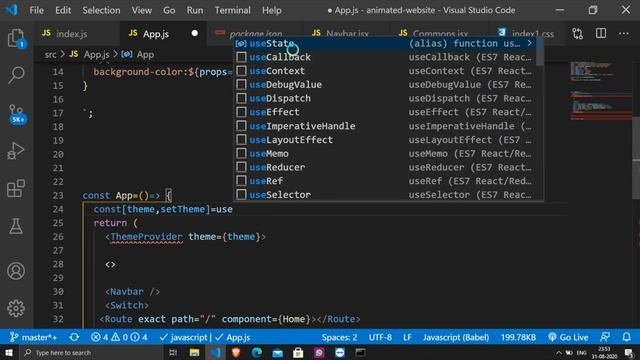Open the errors and warnings status counter
Viewport: 640px width, 360px height.
(x=119, y=337)
